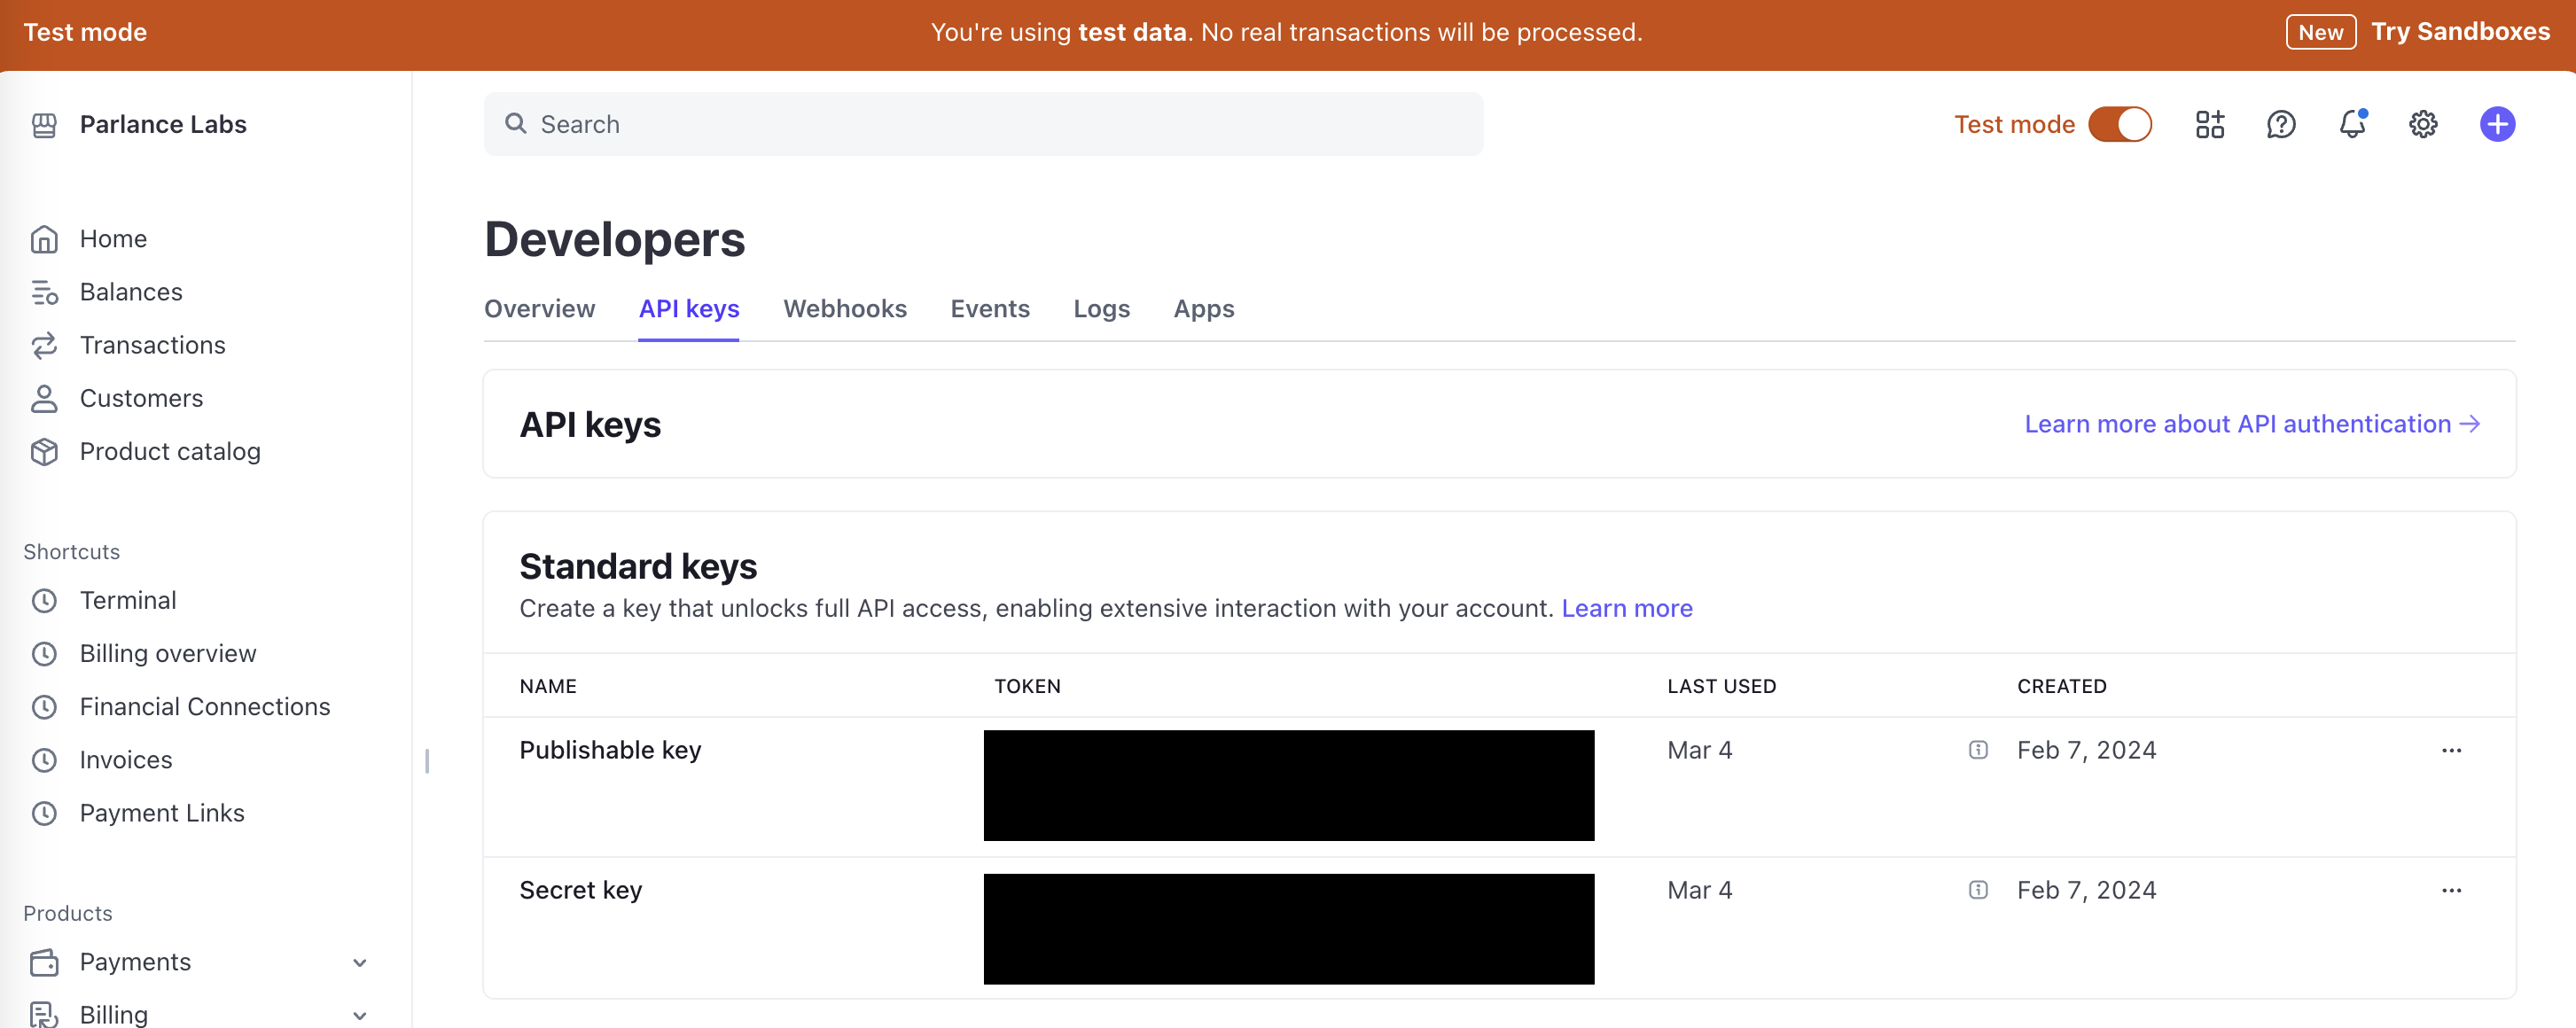Click the Parlance Labs account switcher
Image resolution: width=2576 pixels, height=1028 pixels.
click(x=162, y=124)
